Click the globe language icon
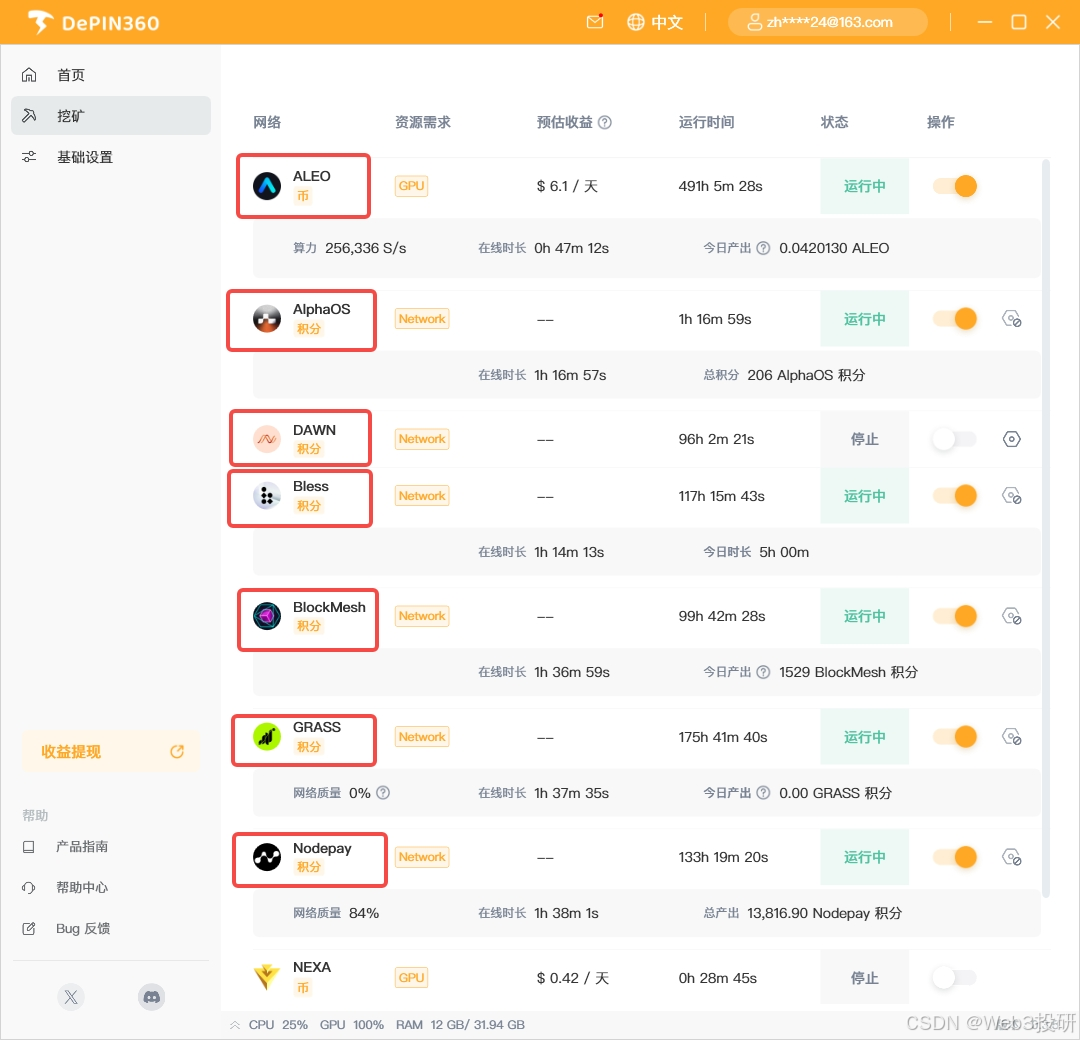Screen dimensions: 1080x1040 click(635, 22)
